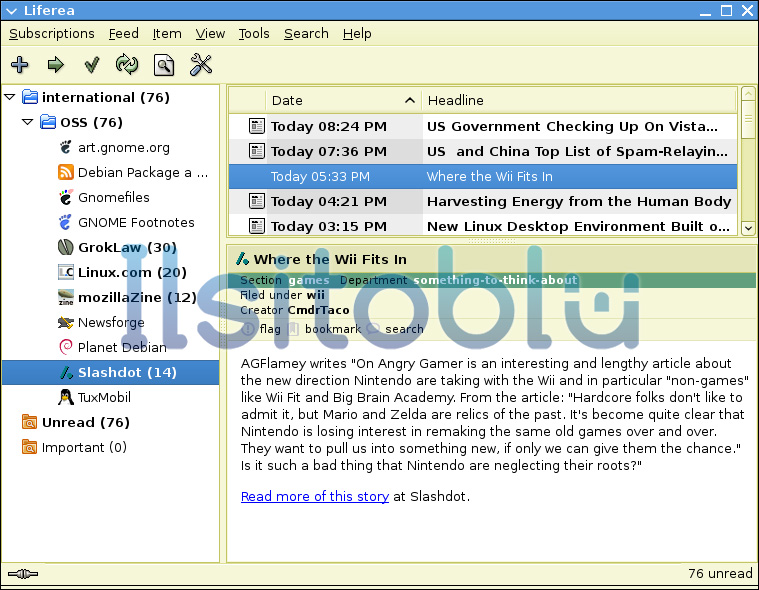Open the Feed menu
This screenshot has height=590, width=759.
(124, 33)
